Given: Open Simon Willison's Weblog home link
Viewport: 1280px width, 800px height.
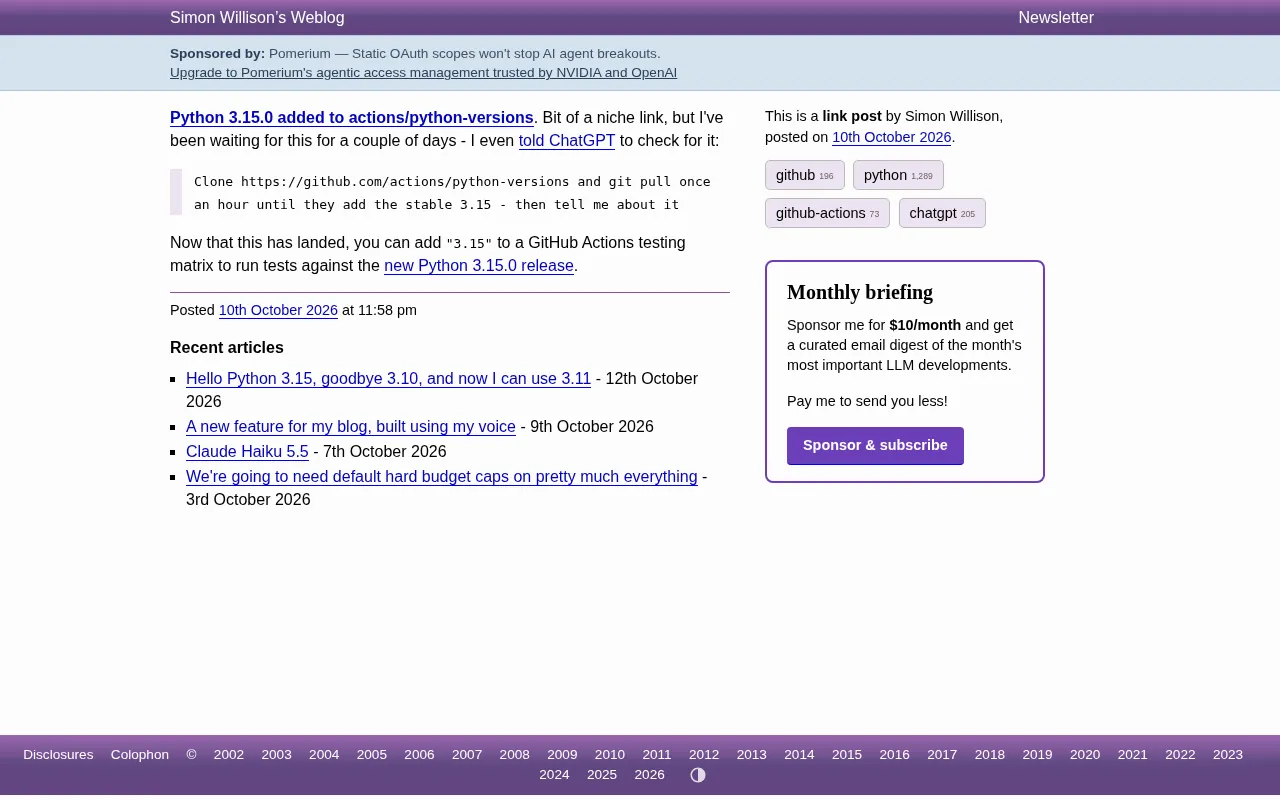Looking at the screenshot, I should (x=257, y=18).
